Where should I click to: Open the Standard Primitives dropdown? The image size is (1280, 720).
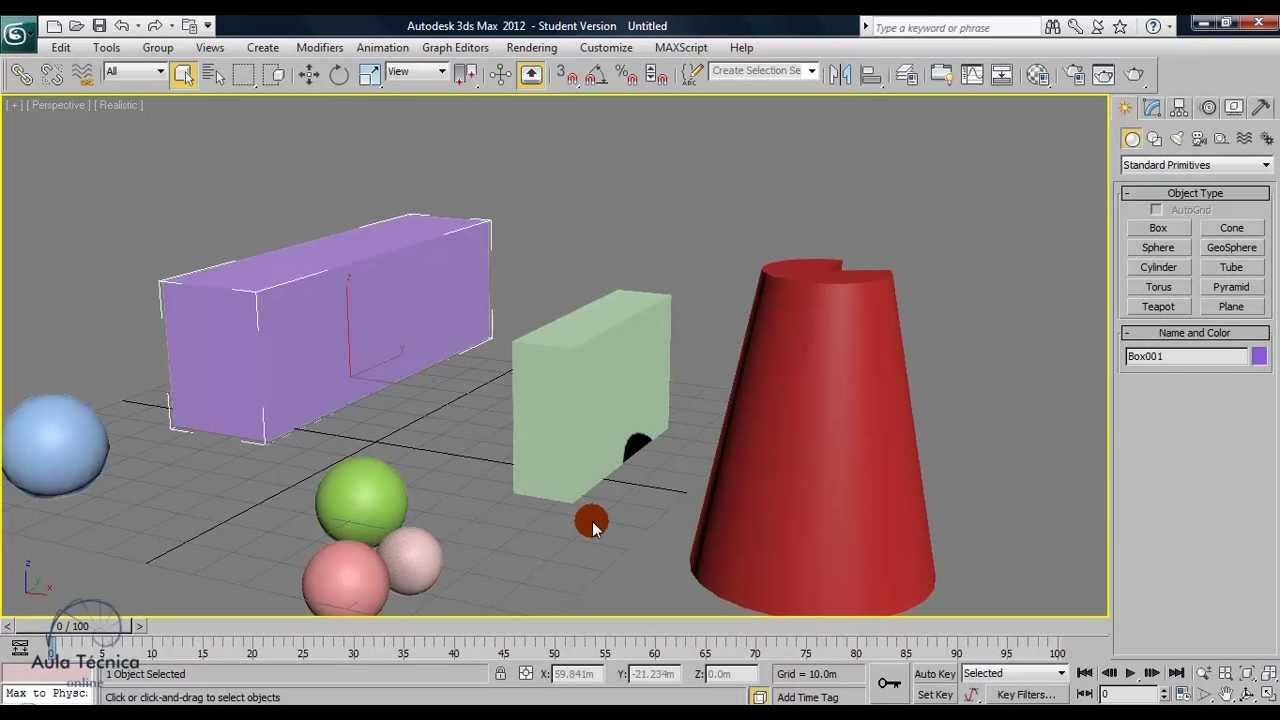pyautogui.click(x=1195, y=165)
